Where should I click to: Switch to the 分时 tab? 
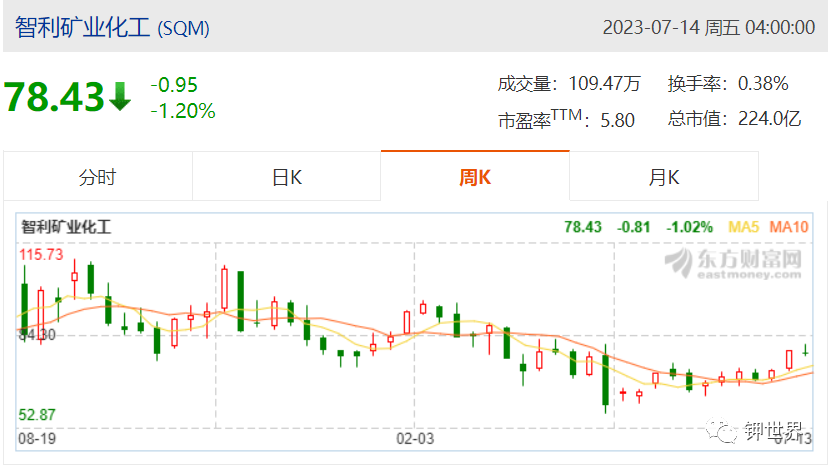coord(98,176)
